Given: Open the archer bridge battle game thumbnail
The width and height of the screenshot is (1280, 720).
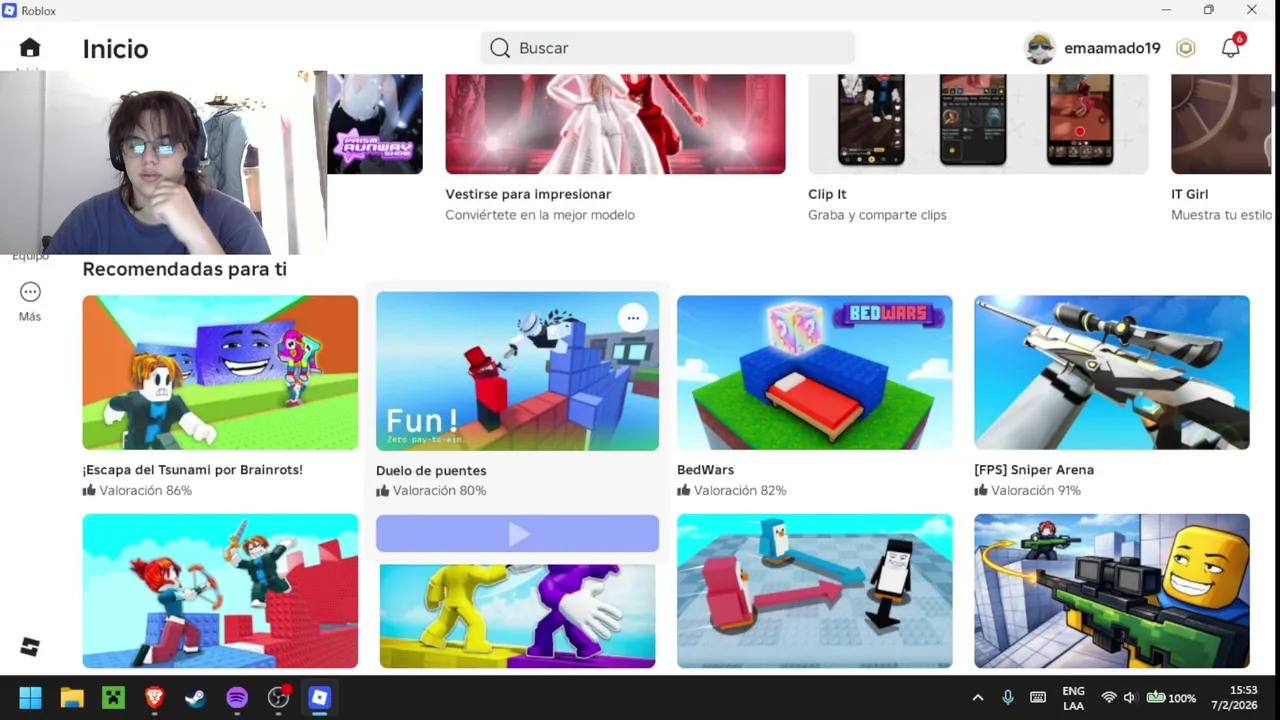Looking at the screenshot, I should [220, 591].
